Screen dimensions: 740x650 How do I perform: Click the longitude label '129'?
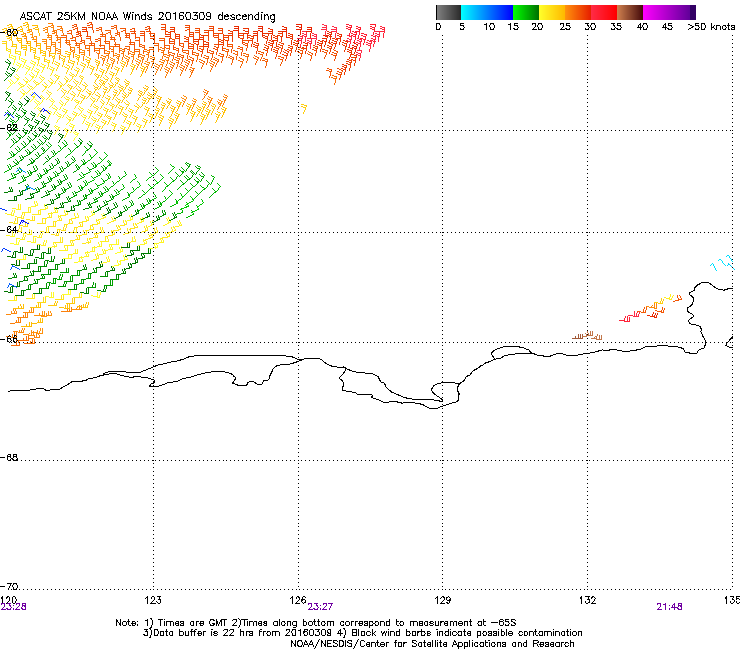click(x=443, y=600)
